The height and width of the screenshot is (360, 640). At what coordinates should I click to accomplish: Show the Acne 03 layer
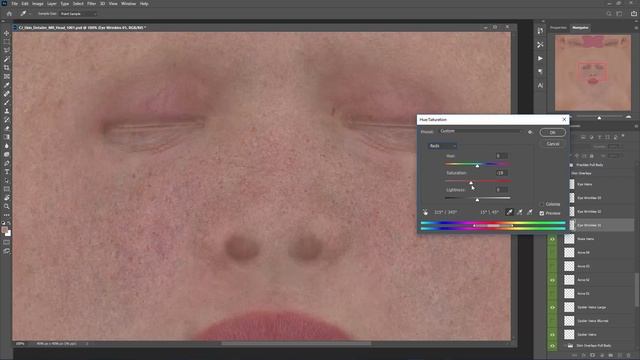click(x=553, y=266)
